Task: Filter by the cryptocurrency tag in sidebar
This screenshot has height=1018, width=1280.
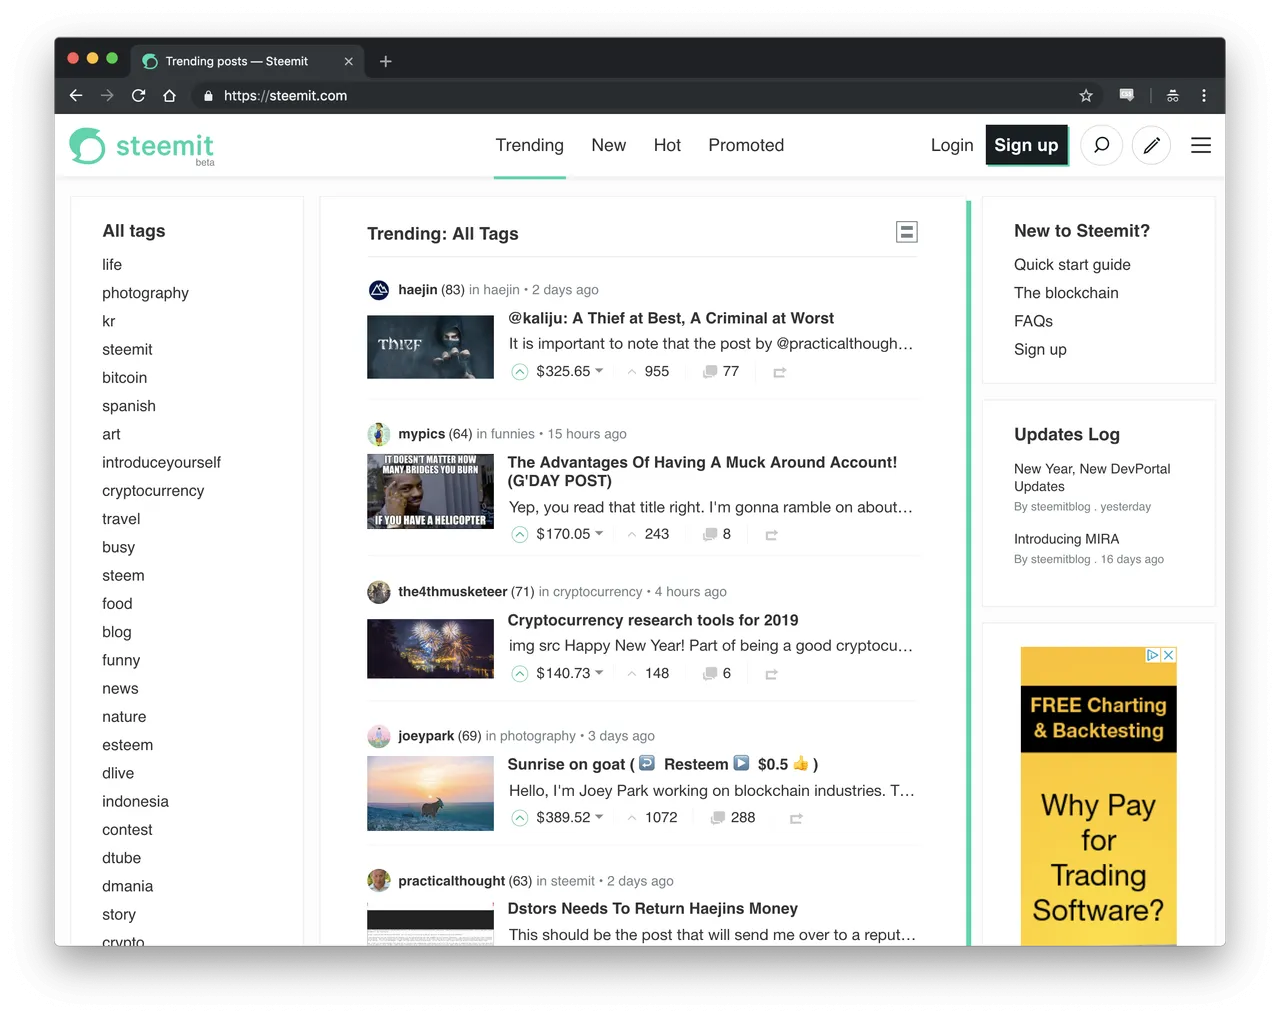Action: tap(153, 491)
